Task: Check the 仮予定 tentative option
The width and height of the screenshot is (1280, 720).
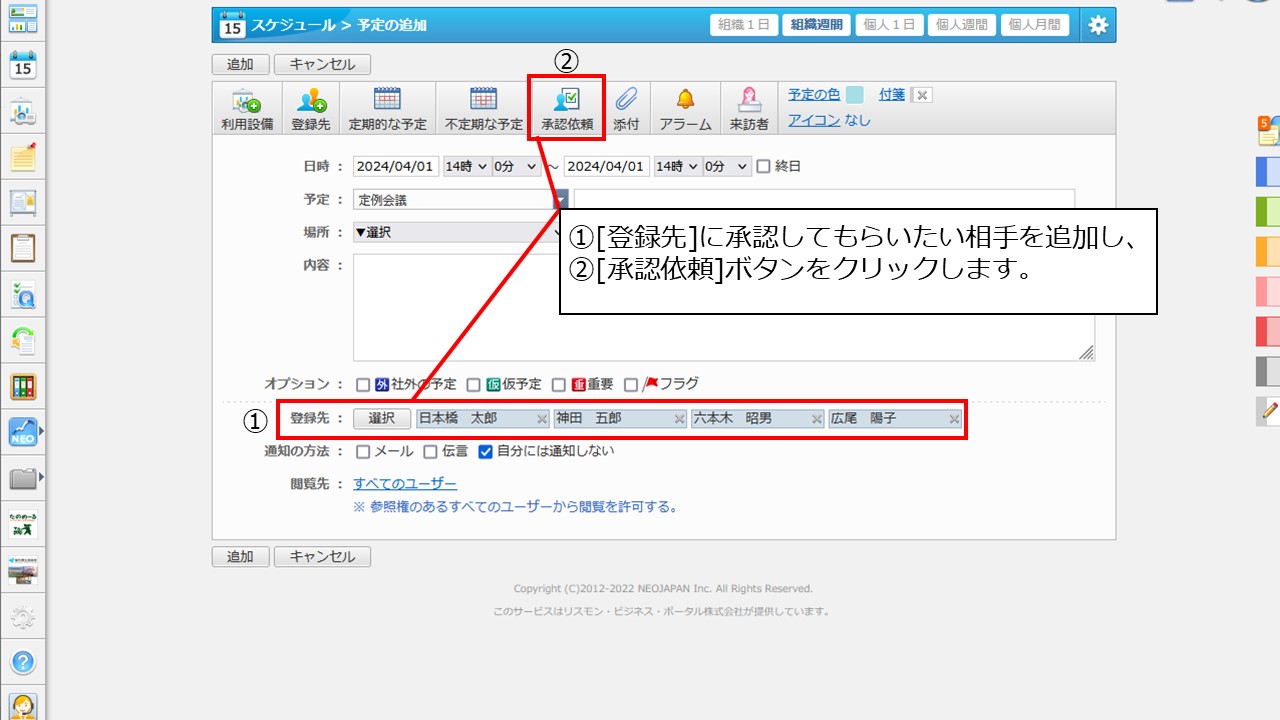Action: tap(474, 384)
